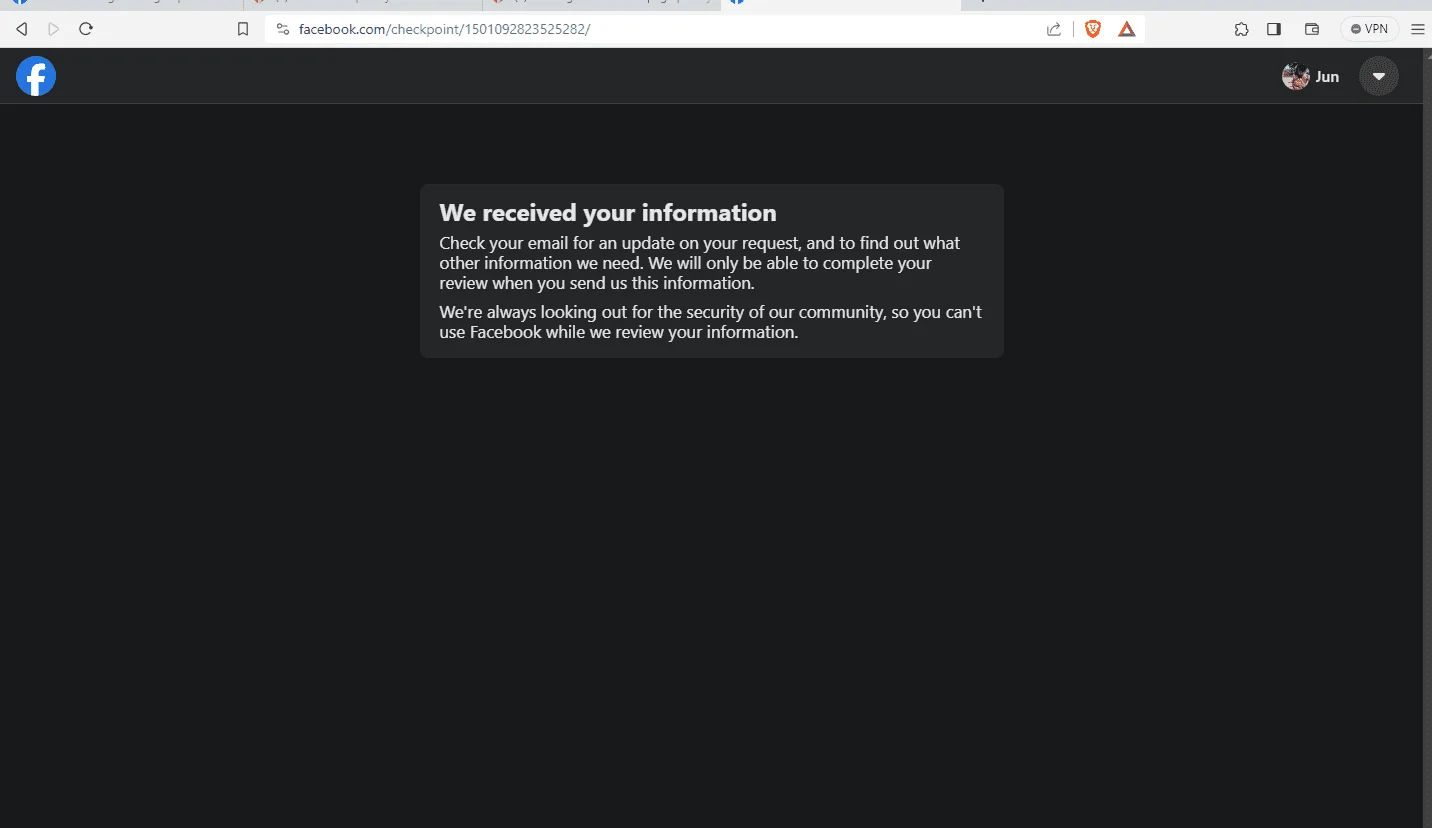
Task: Click the vertical page scrollbar
Action: click(1427, 438)
